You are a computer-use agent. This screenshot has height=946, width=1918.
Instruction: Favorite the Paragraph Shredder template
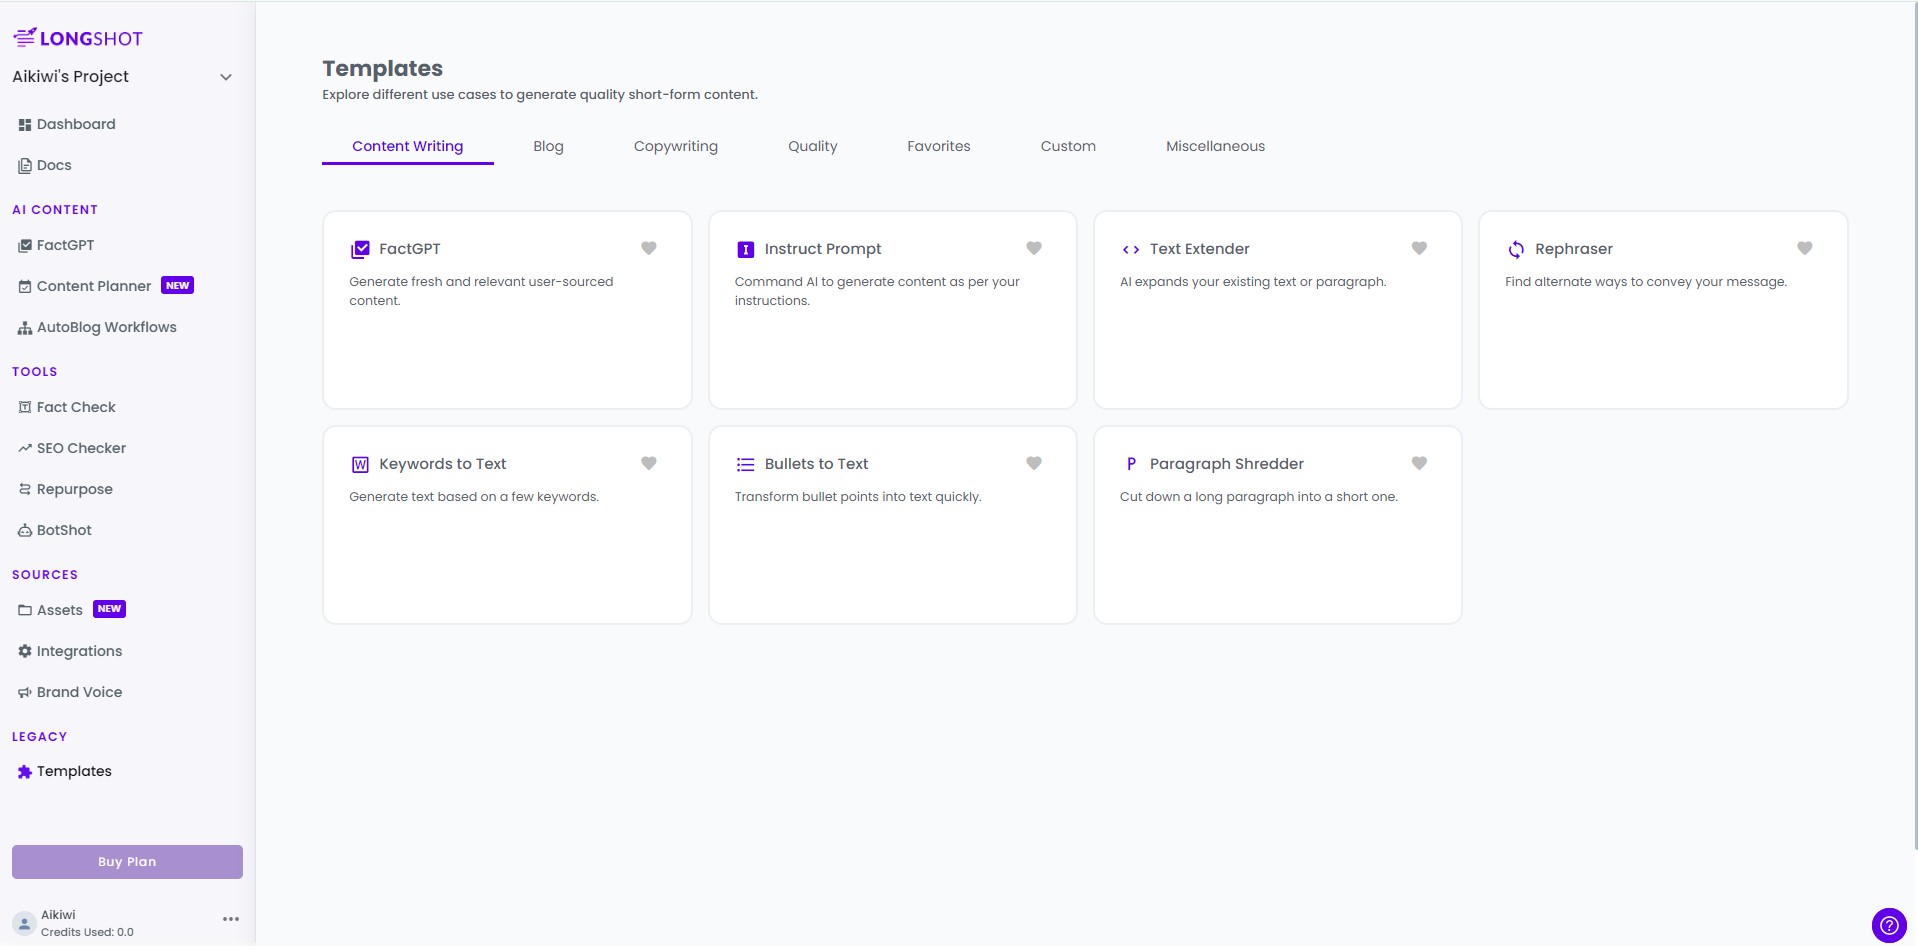(1419, 463)
